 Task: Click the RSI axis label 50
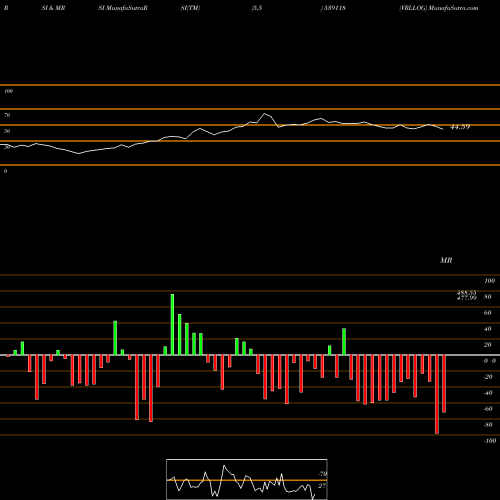pos(7,131)
